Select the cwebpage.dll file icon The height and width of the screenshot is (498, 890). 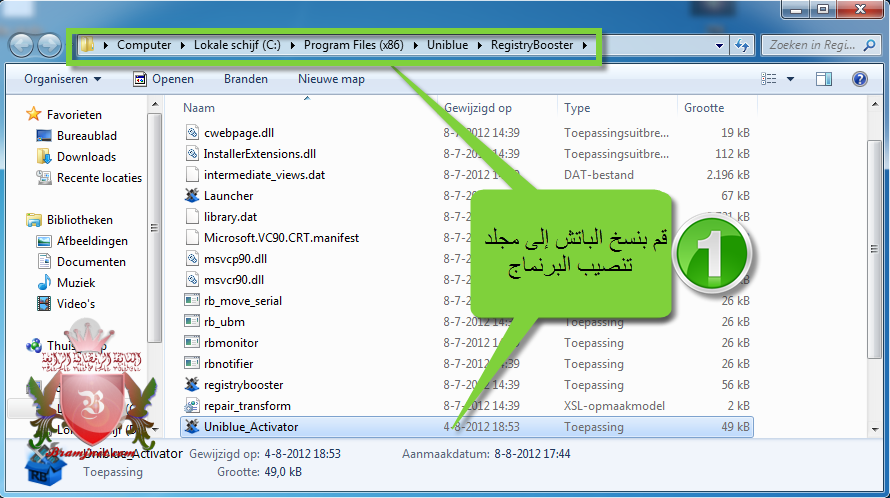[192, 133]
